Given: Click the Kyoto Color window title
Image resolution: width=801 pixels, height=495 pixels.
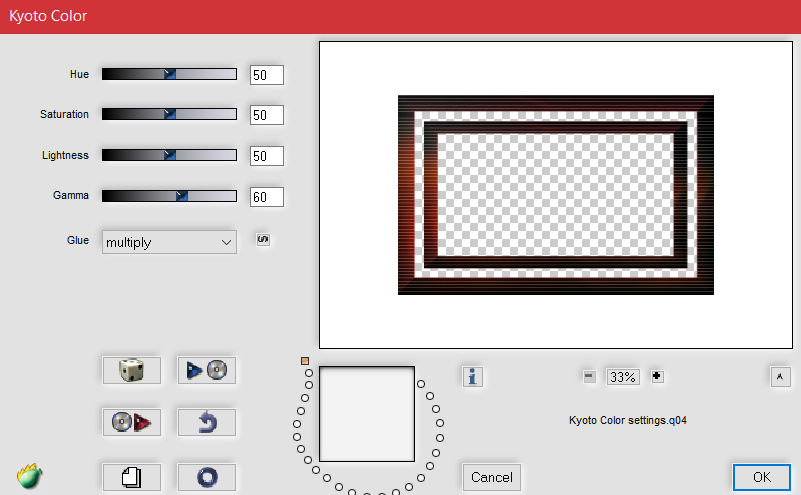Looking at the screenshot, I should pos(48,16).
